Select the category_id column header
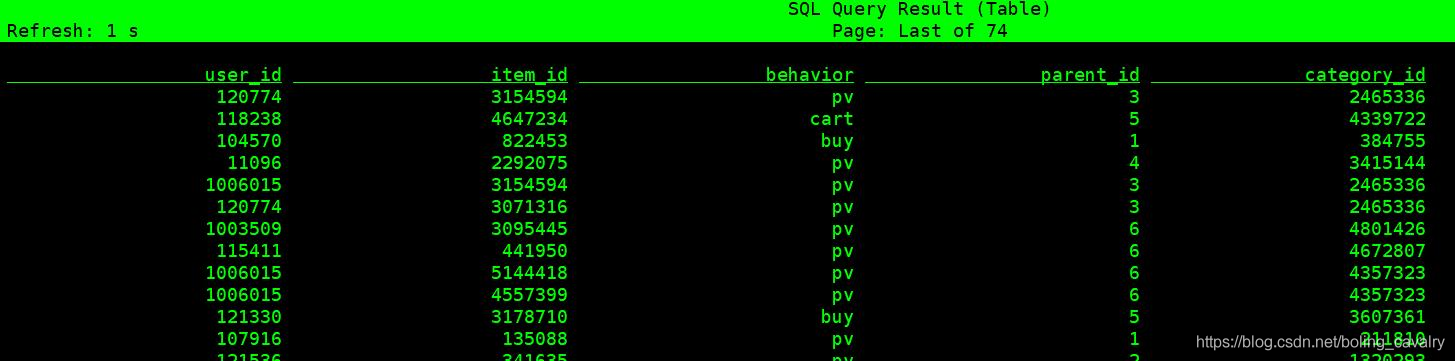Image resolution: width=1455 pixels, height=361 pixels. (x=1365, y=75)
